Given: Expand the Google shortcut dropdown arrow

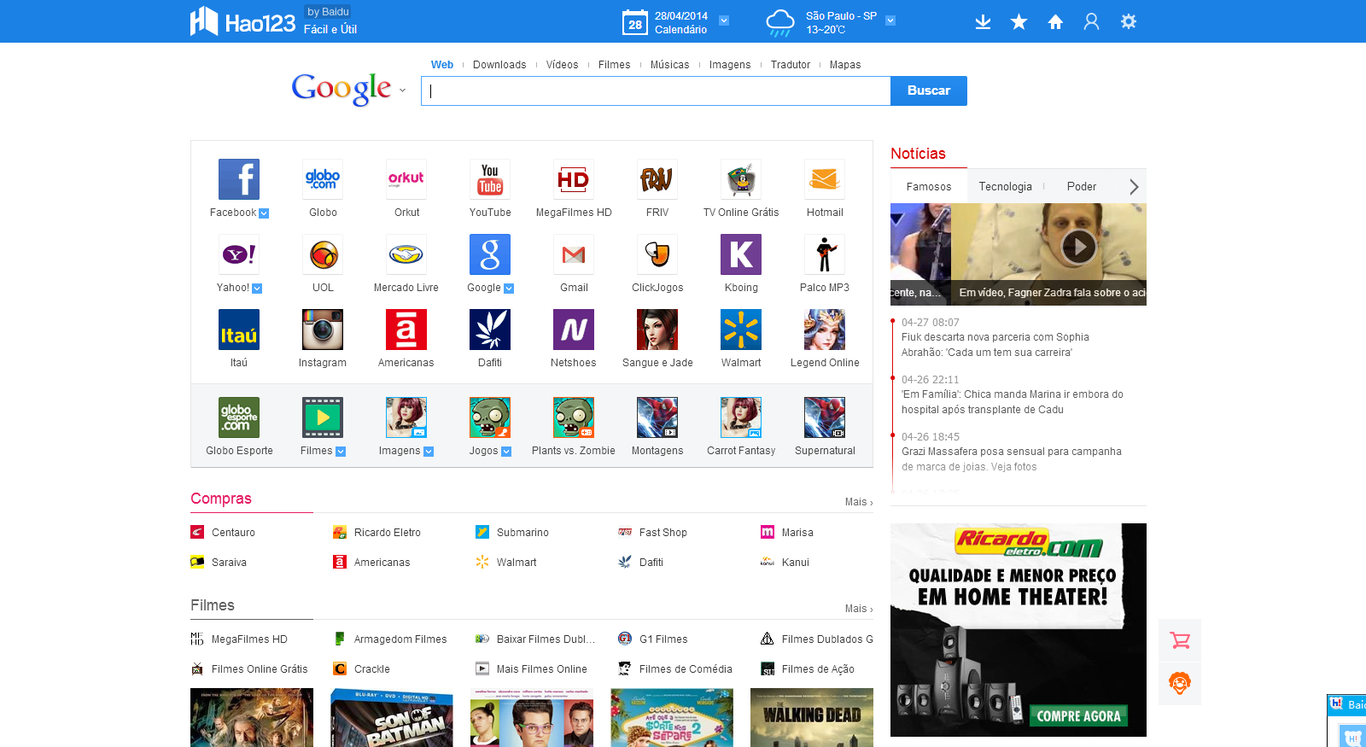Looking at the screenshot, I should 509,288.
